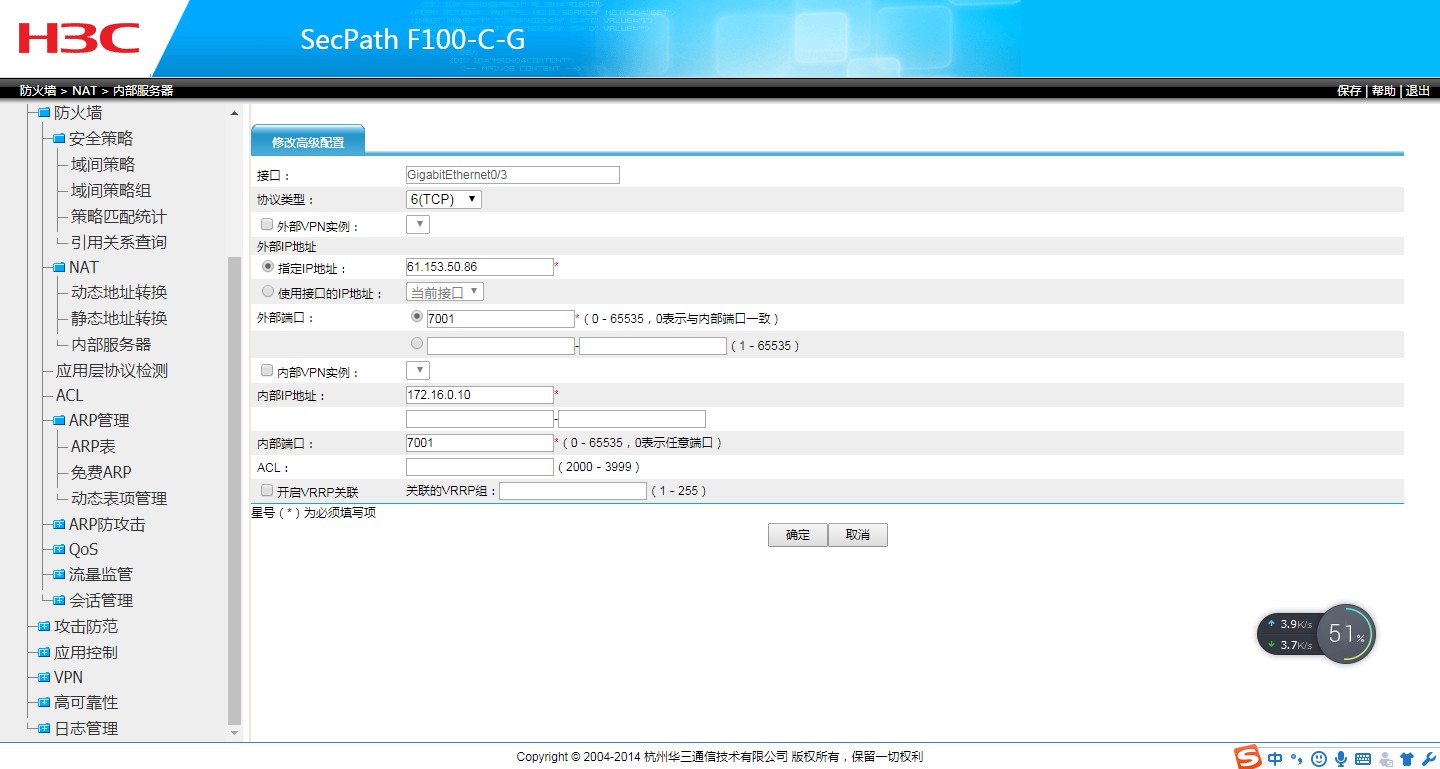Open the 当前接口 interface dropdown
1440x769 pixels.
point(445,292)
